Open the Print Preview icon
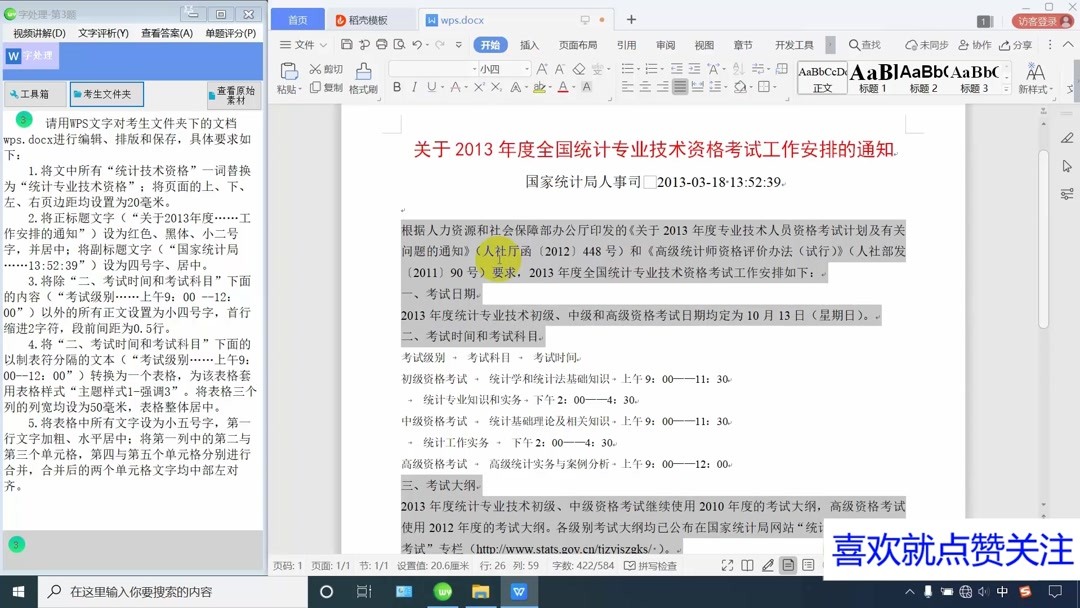Screen dimensions: 1080x608 [400, 45]
